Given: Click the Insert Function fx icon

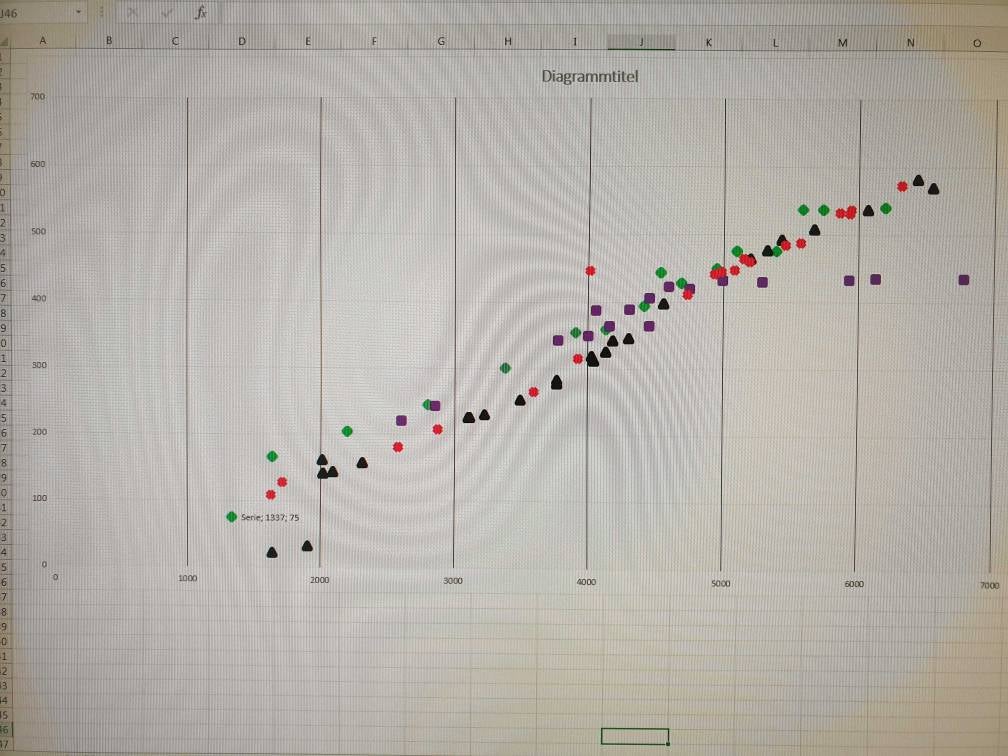Looking at the screenshot, I should pos(201,13).
